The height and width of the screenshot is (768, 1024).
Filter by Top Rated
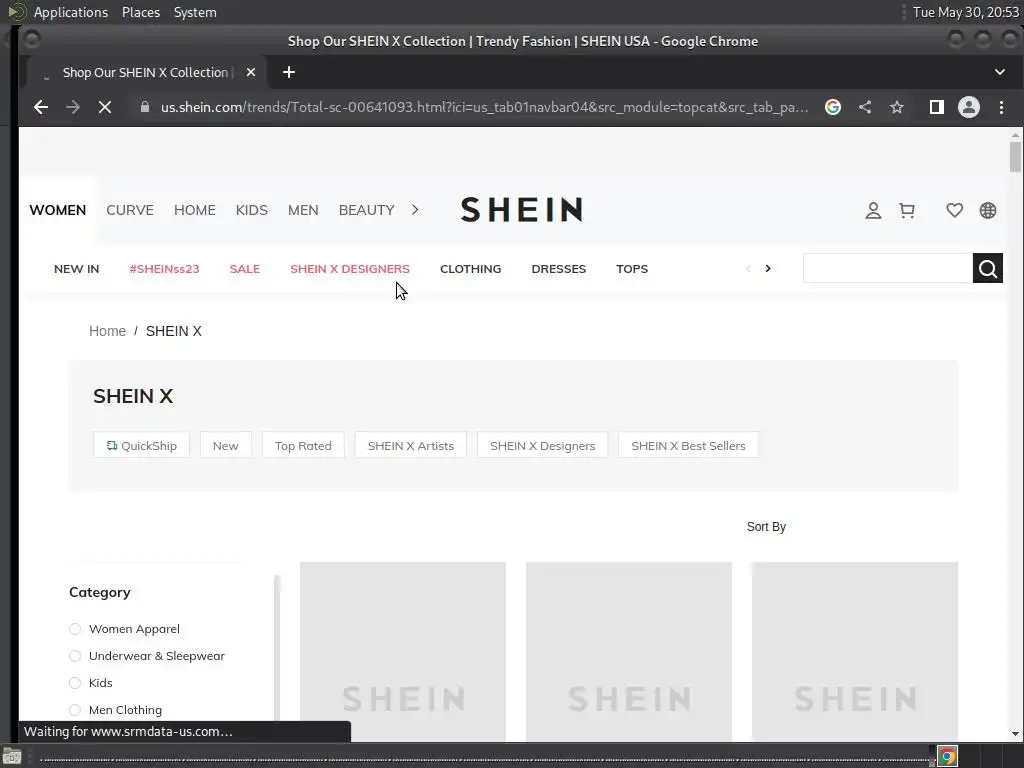(x=303, y=445)
